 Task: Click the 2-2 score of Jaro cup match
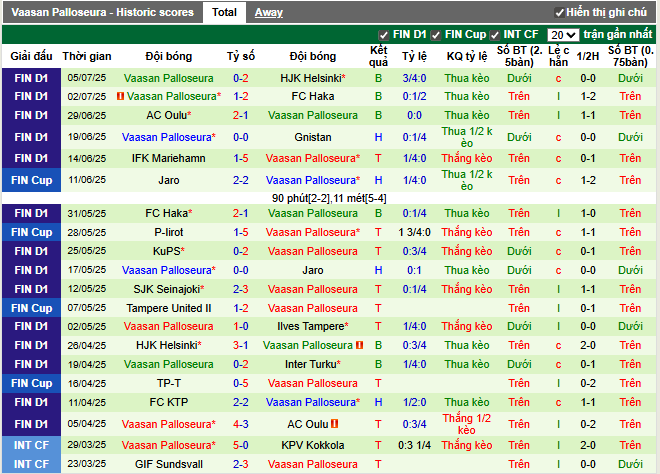pyautogui.click(x=241, y=180)
